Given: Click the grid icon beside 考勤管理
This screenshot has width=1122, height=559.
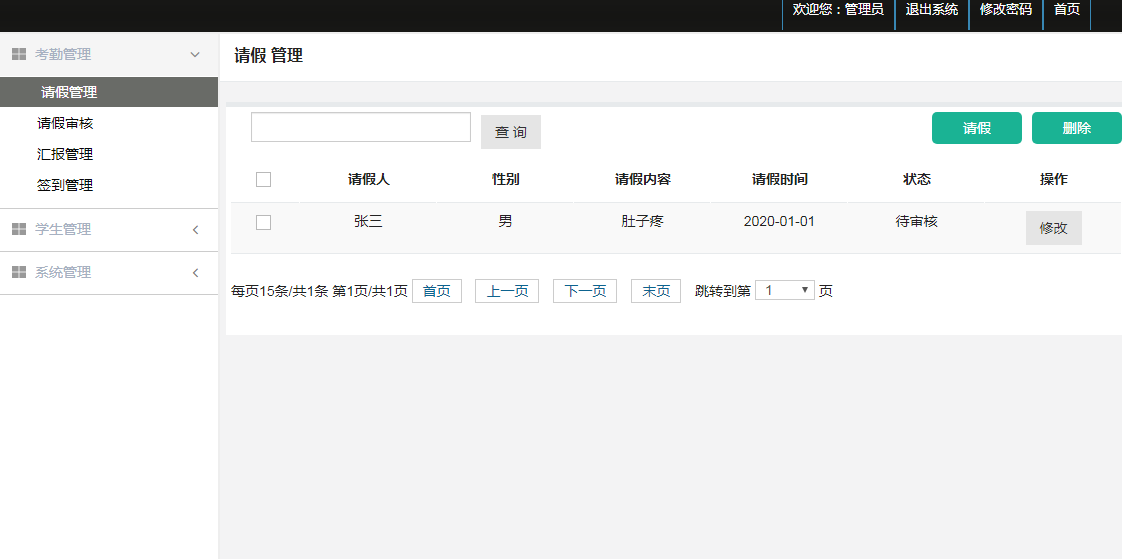Looking at the screenshot, I should tap(18, 54).
